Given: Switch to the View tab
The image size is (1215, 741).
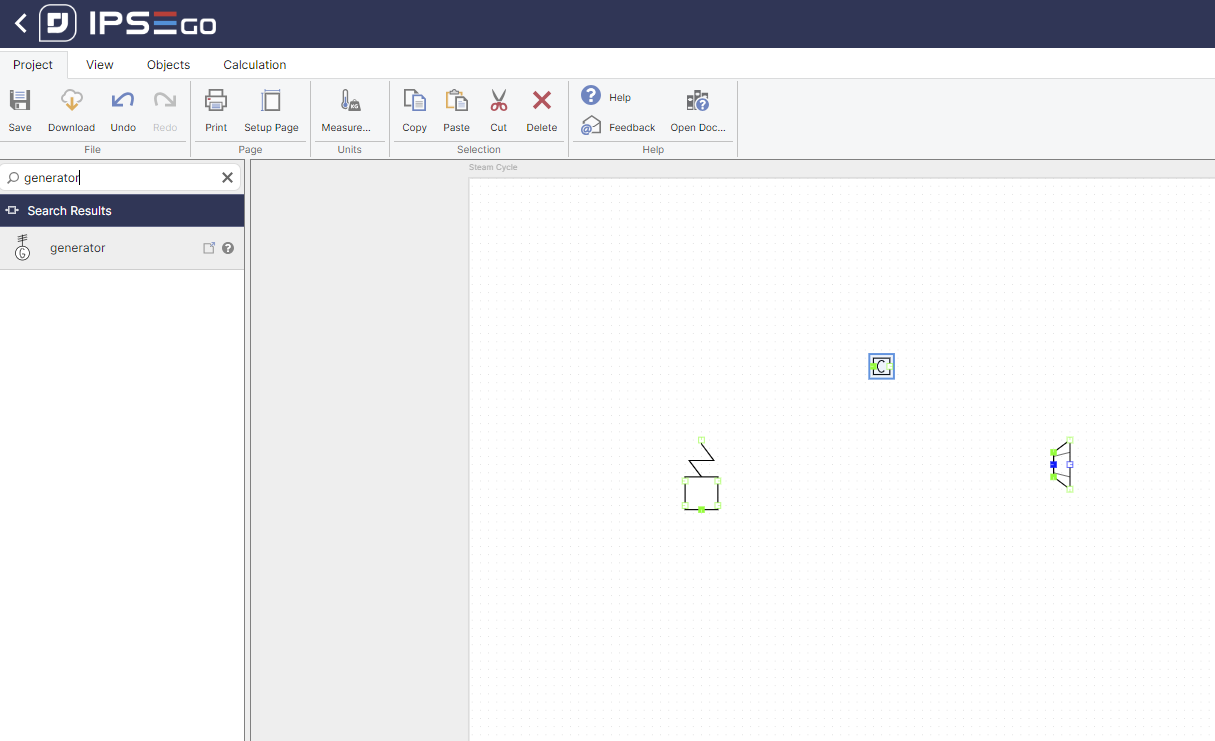Looking at the screenshot, I should point(100,65).
